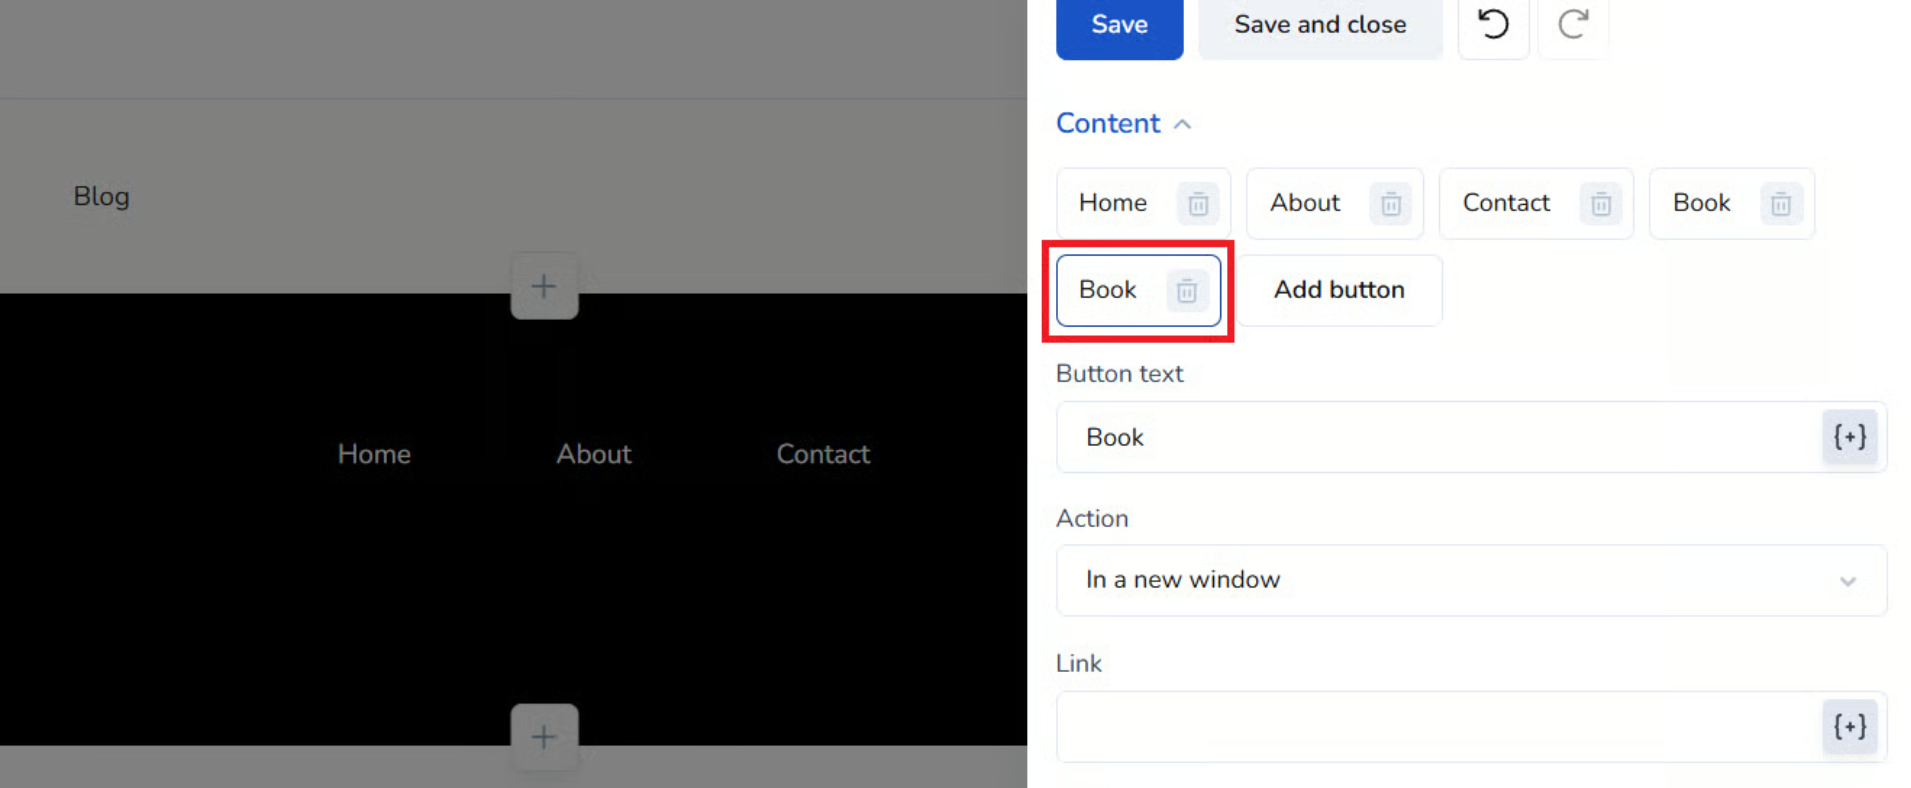Image resolution: width=1911 pixels, height=788 pixels.
Task: Click the undo arrow icon
Action: (1493, 25)
